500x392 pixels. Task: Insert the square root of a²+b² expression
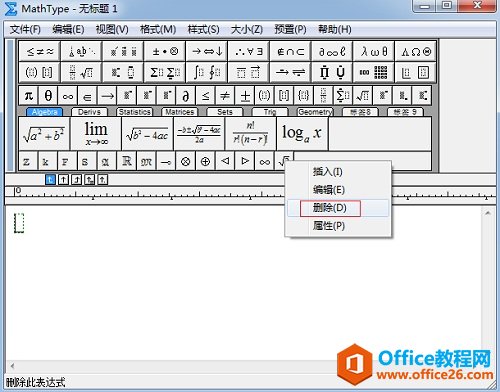44,134
